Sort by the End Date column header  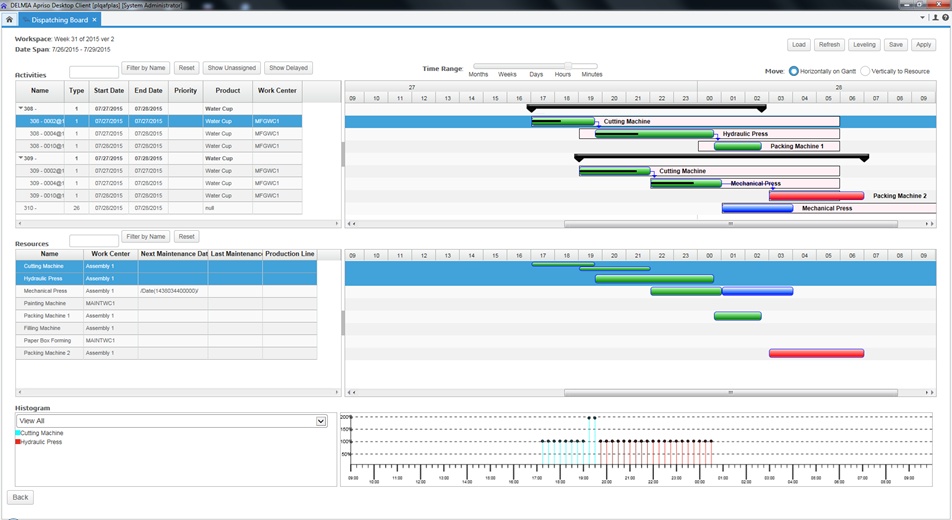point(148,91)
